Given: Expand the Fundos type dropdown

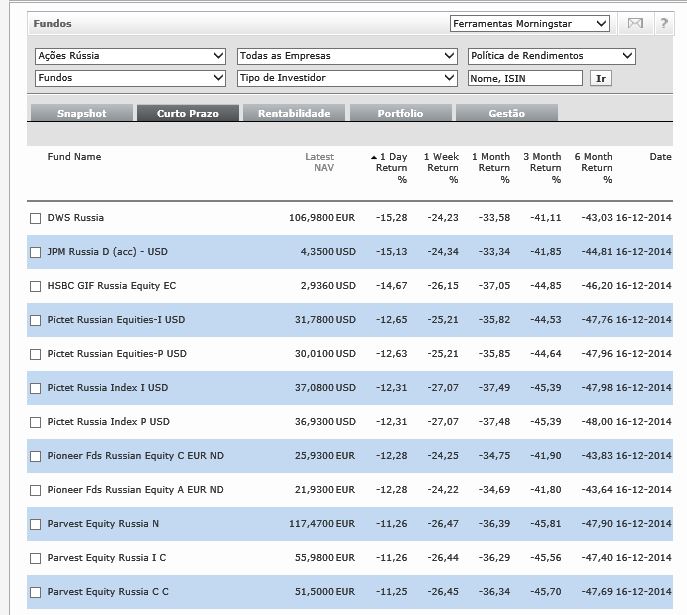Looking at the screenshot, I should [x=130, y=78].
